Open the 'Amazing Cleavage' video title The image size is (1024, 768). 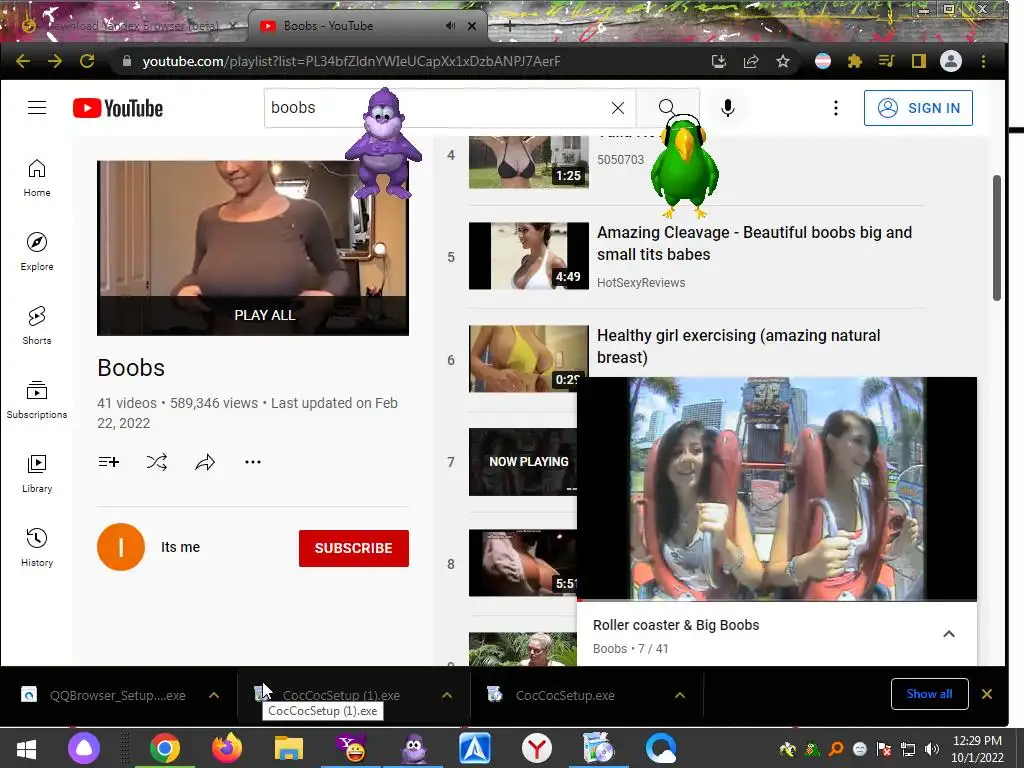(x=754, y=243)
